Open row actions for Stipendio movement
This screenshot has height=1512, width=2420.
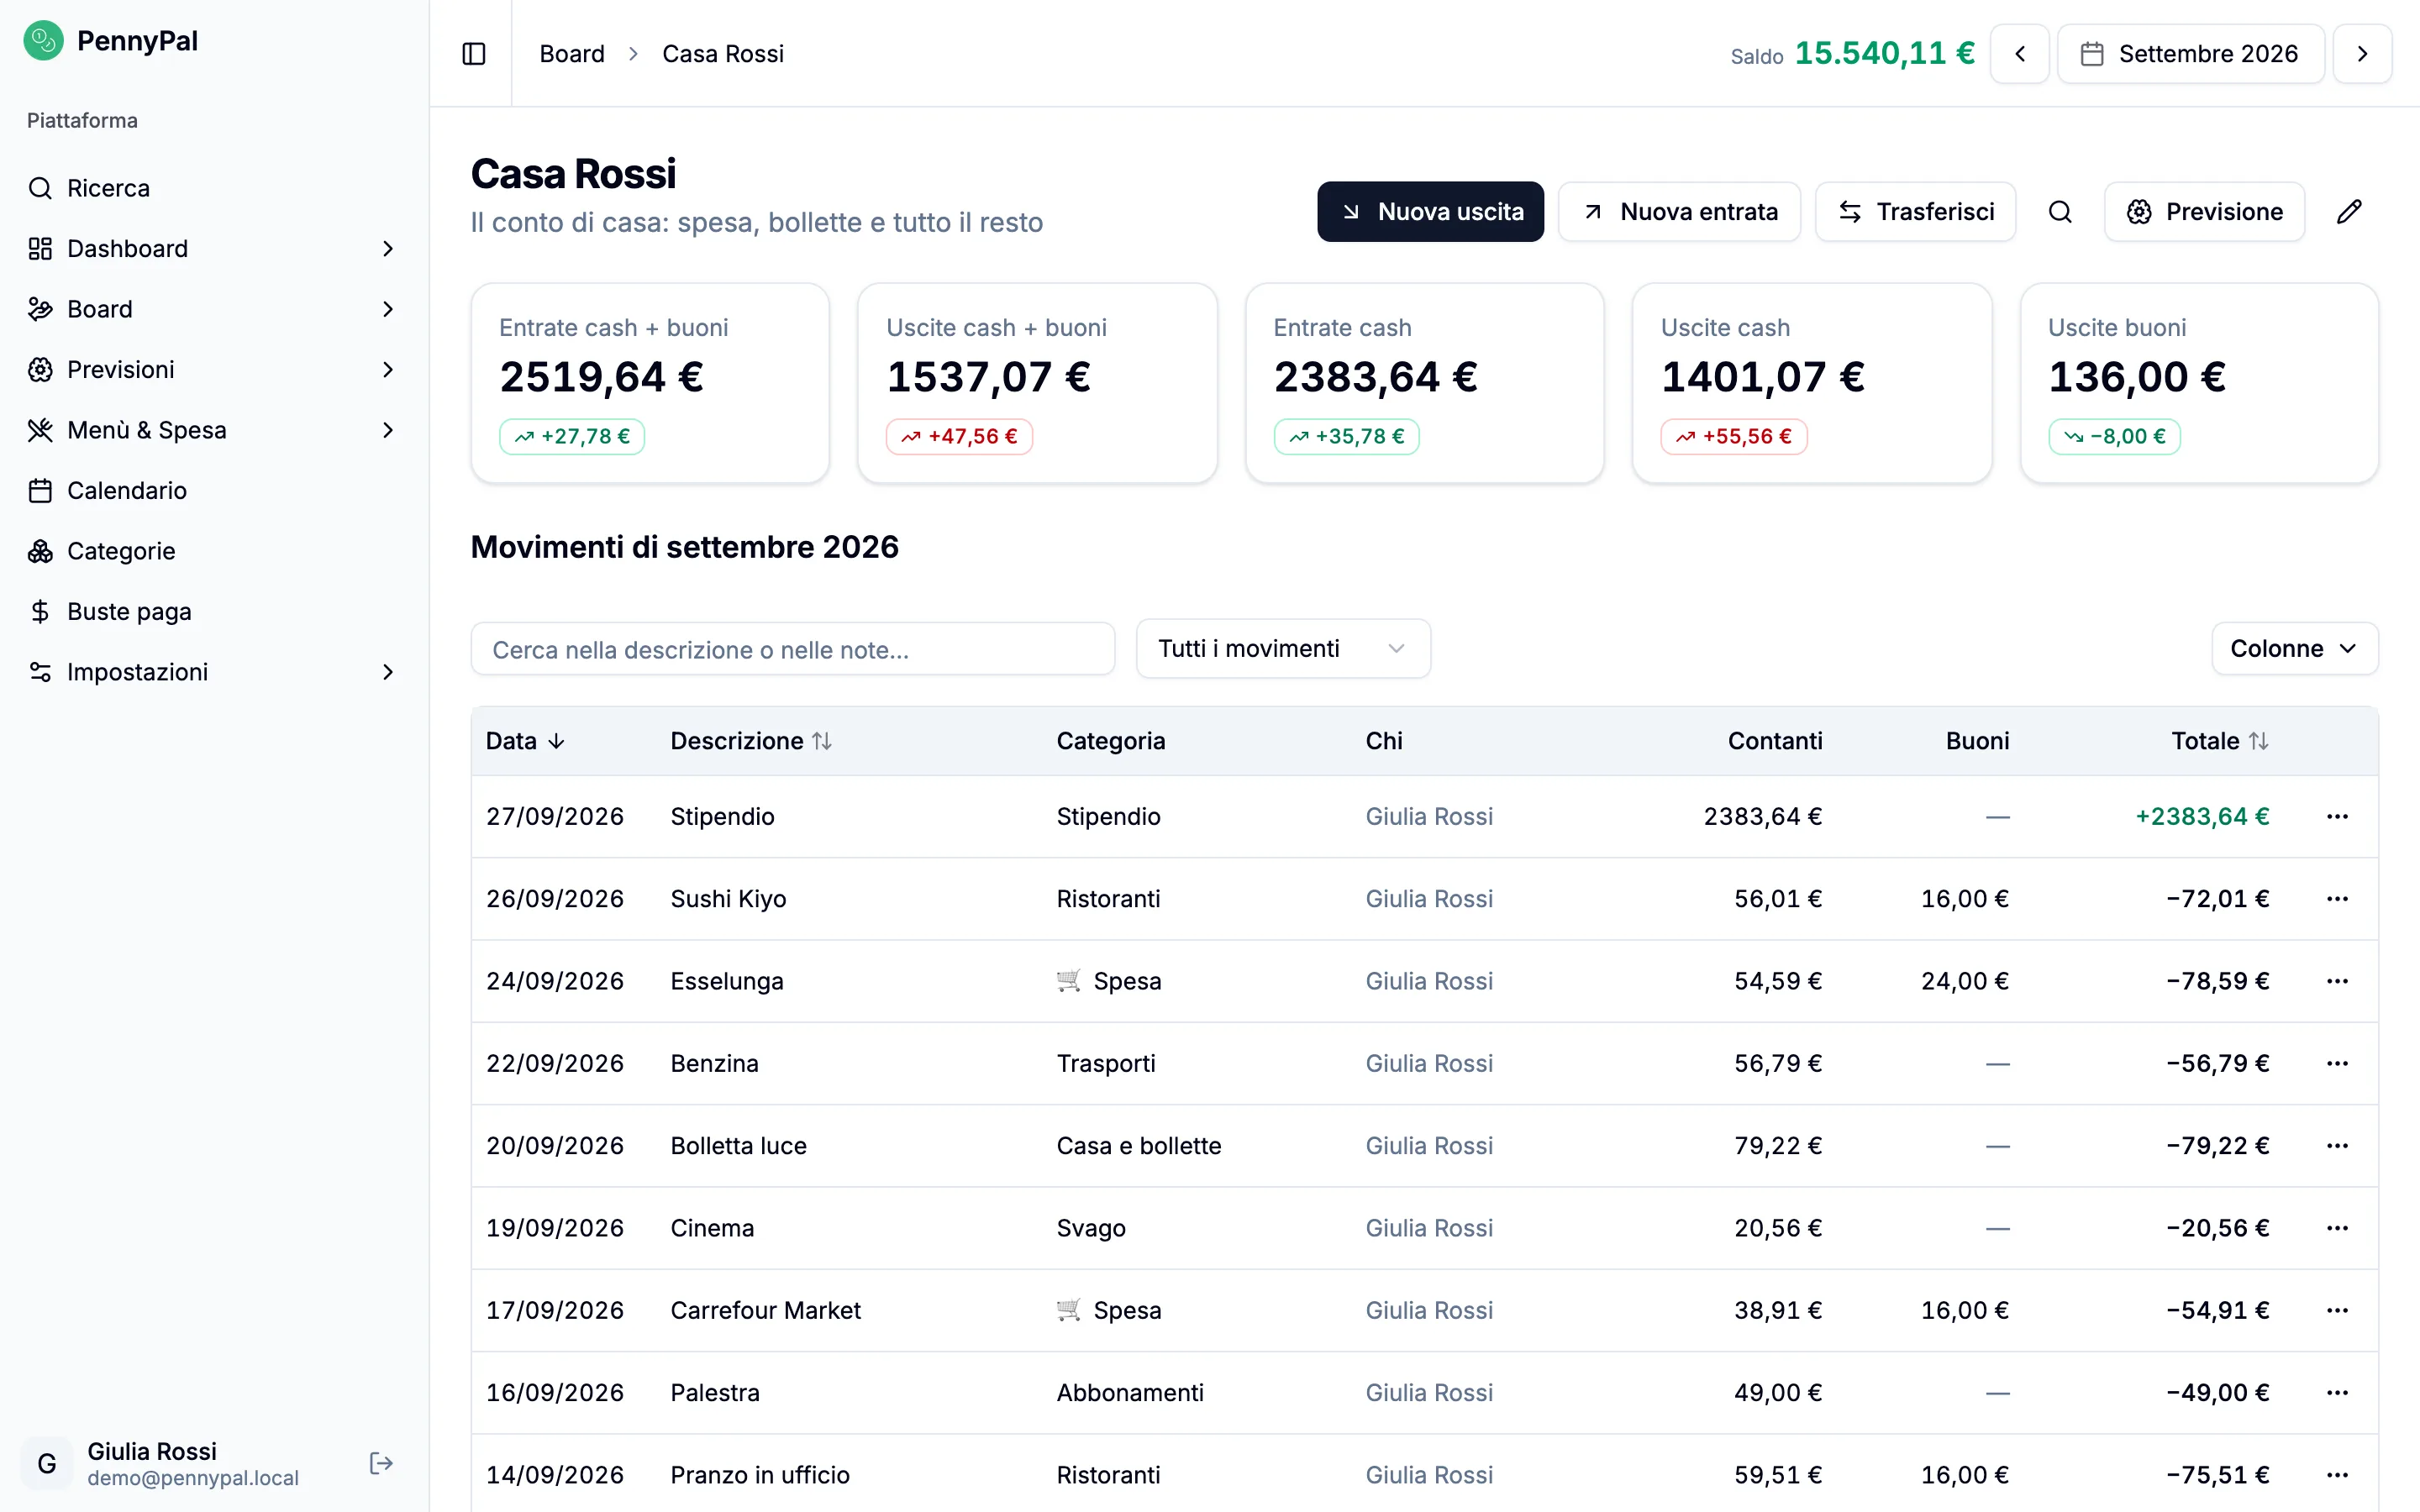[2337, 817]
